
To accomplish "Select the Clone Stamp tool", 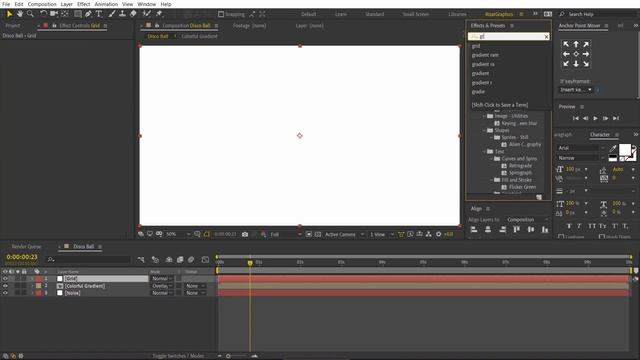I will tap(122, 14).
